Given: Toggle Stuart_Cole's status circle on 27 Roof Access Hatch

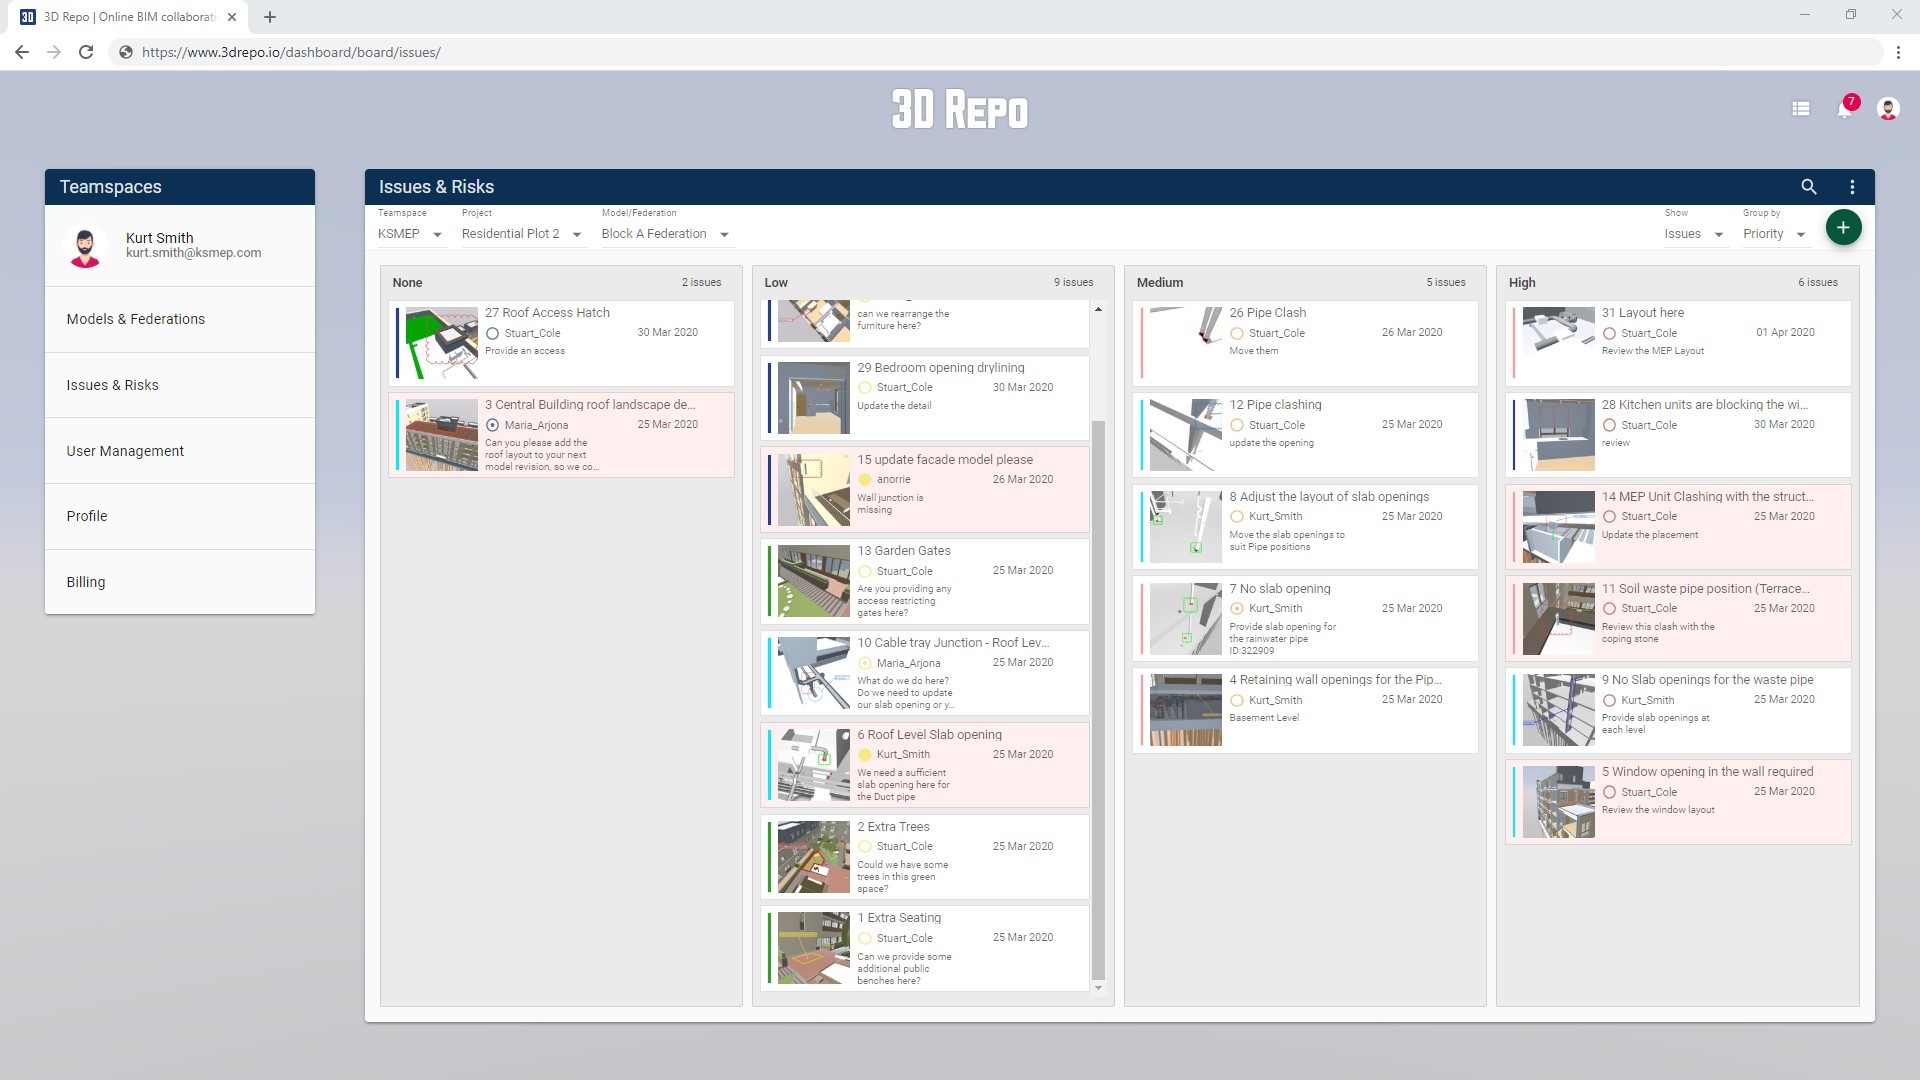Looking at the screenshot, I should 491,333.
